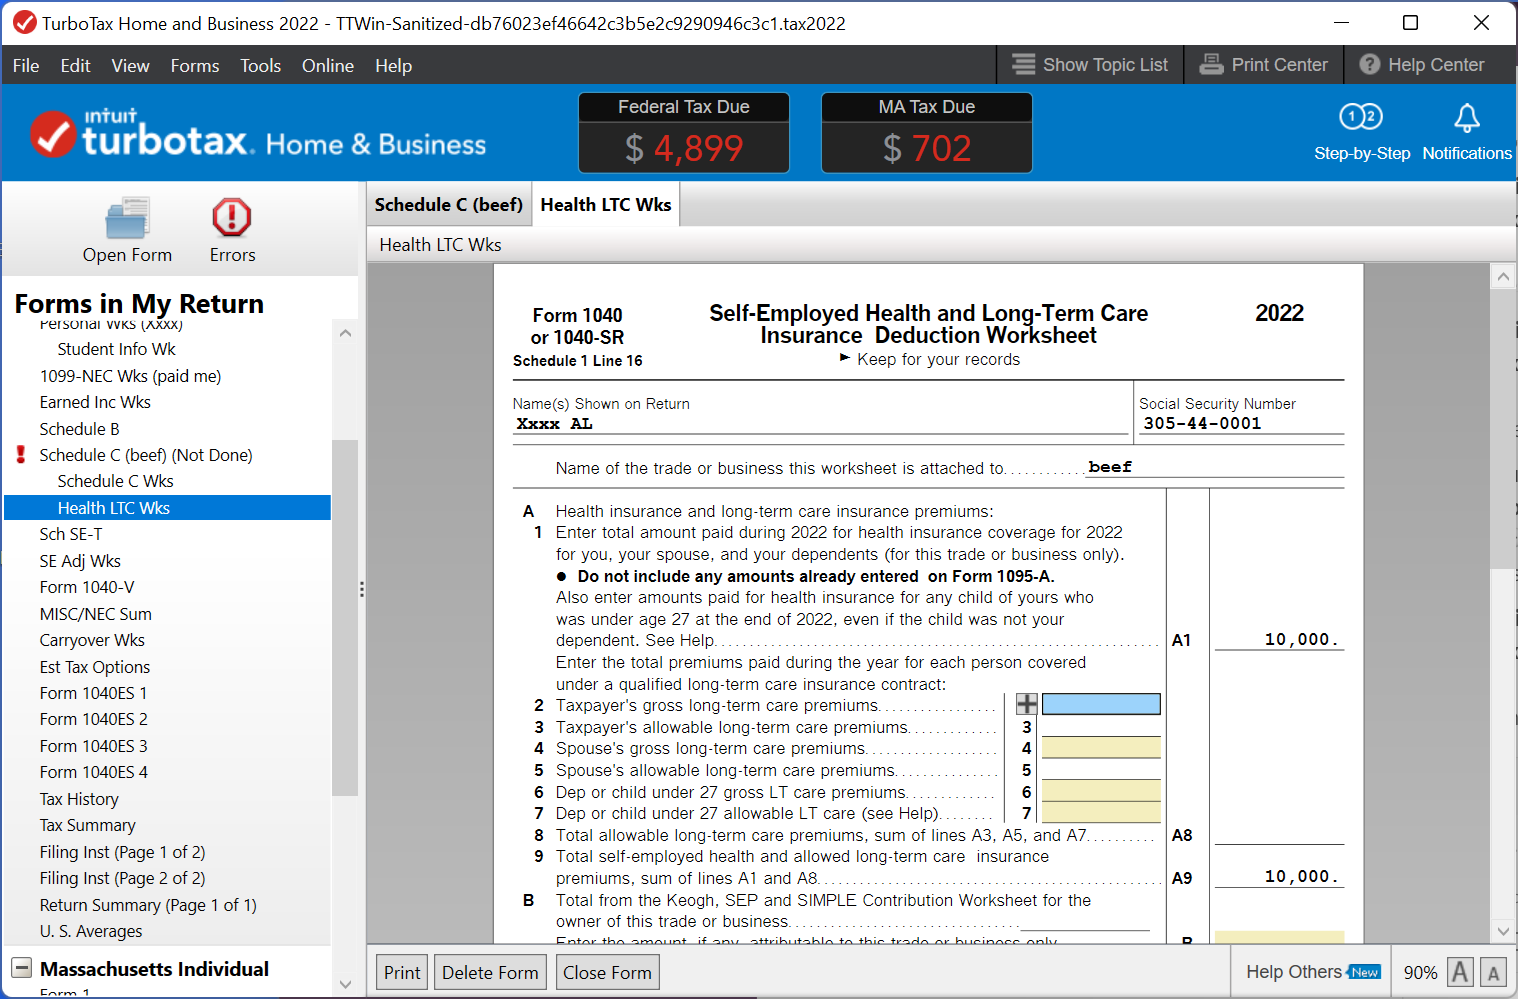
Task: Click the Close Form button
Action: (x=607, y=973)
